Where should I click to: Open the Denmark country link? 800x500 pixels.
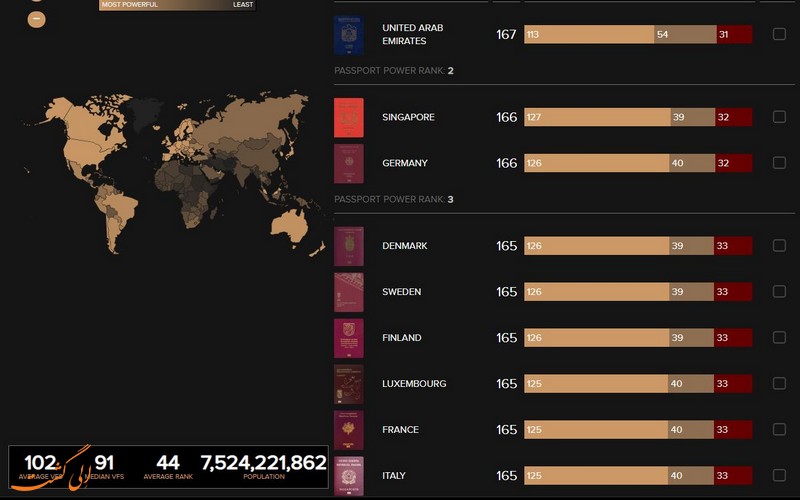pyautogui.click(x=405, y=245)
